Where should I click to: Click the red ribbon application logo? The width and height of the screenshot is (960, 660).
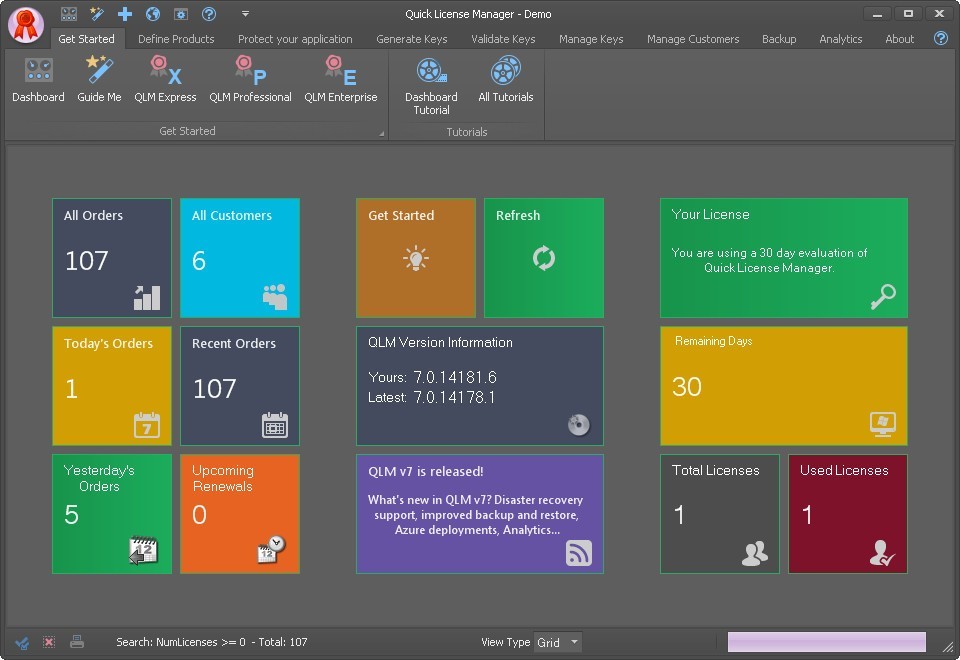pos(26,24)
